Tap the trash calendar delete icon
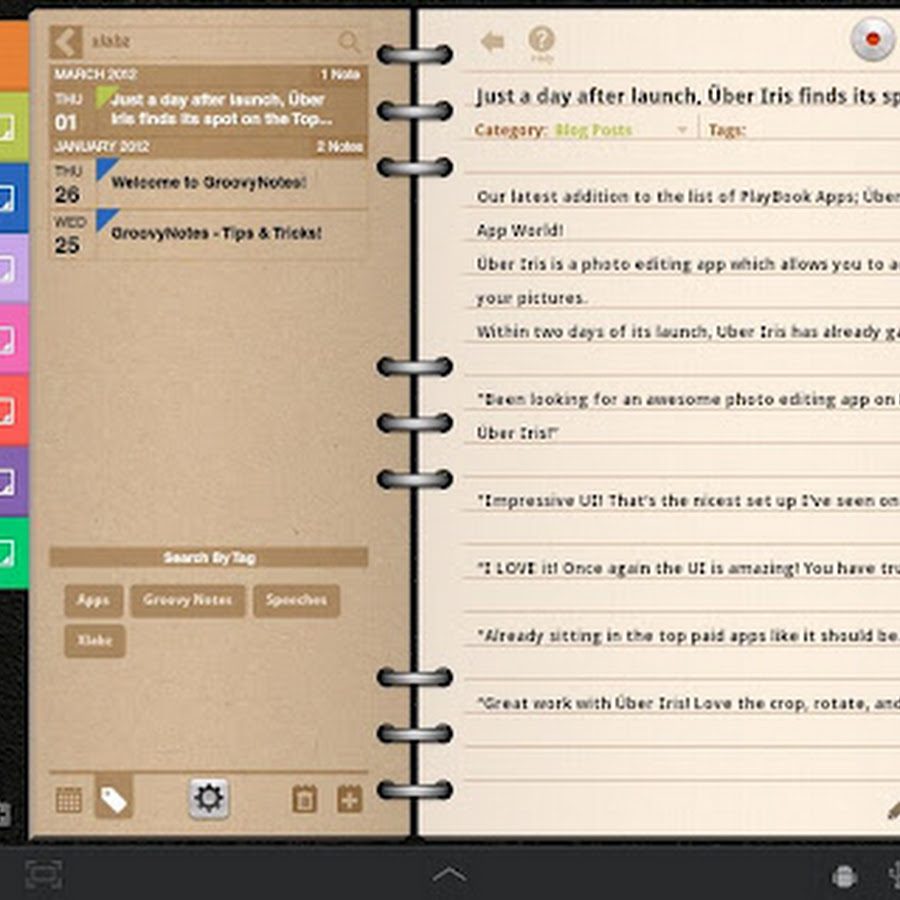Screen dimensions: 900x900 305,799
